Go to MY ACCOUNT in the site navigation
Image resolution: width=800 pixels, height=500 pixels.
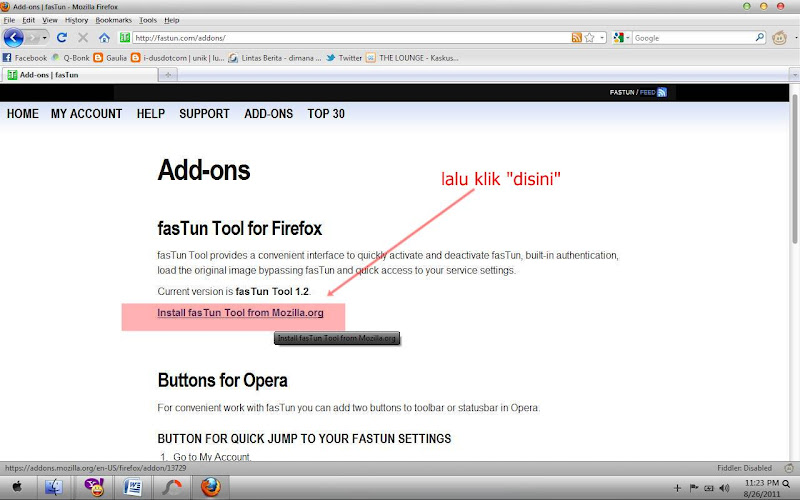86,113
